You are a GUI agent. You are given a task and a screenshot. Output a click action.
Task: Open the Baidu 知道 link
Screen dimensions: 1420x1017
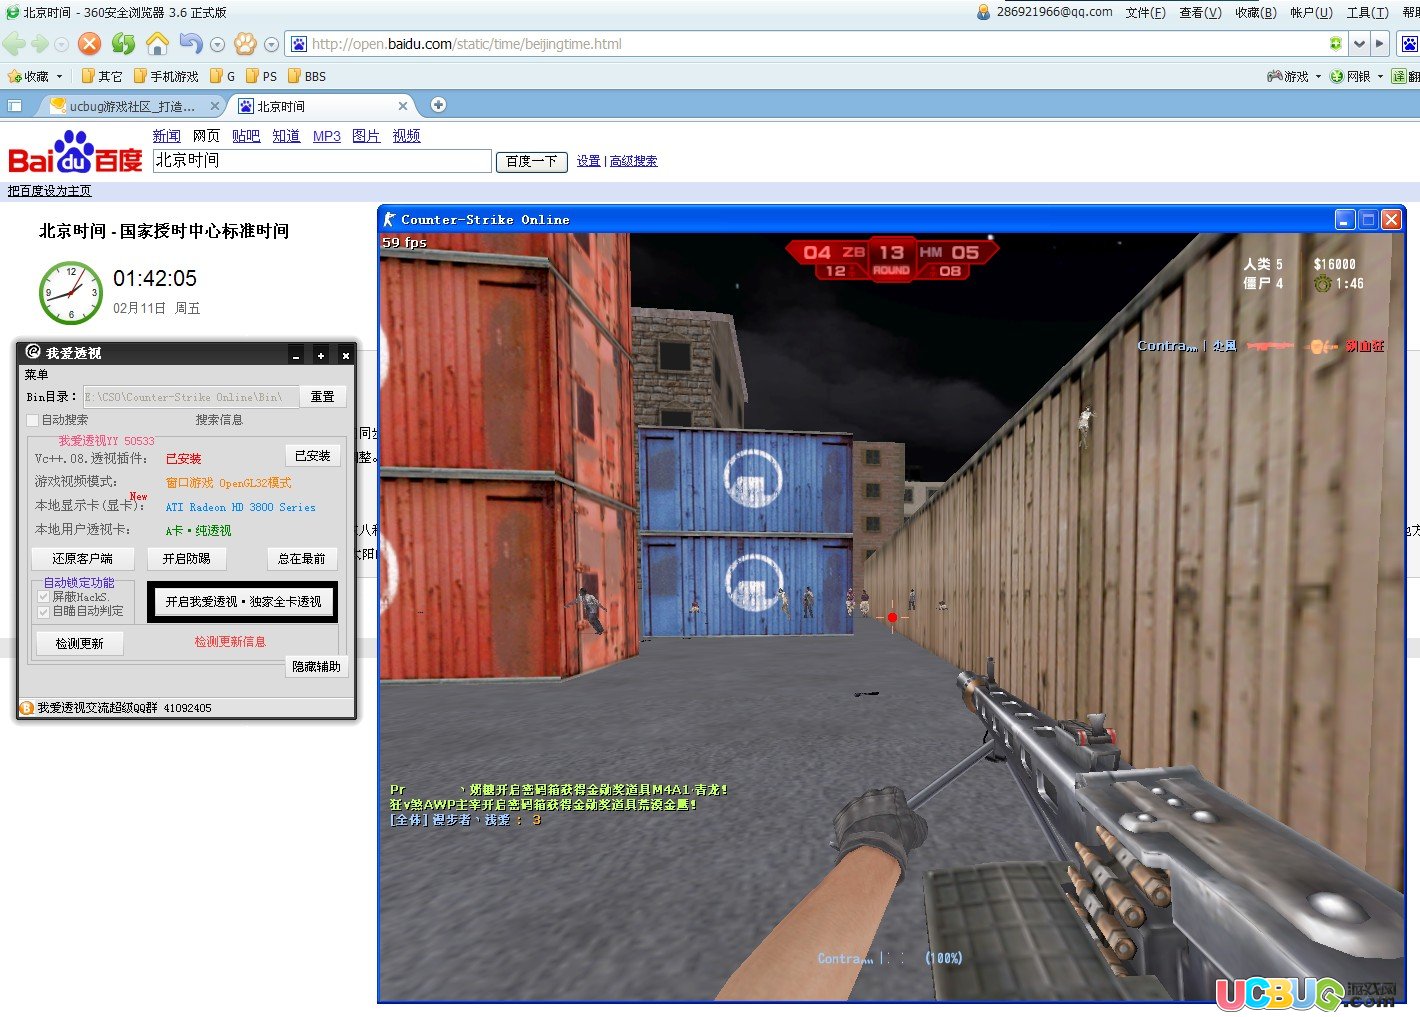(286, 136)
